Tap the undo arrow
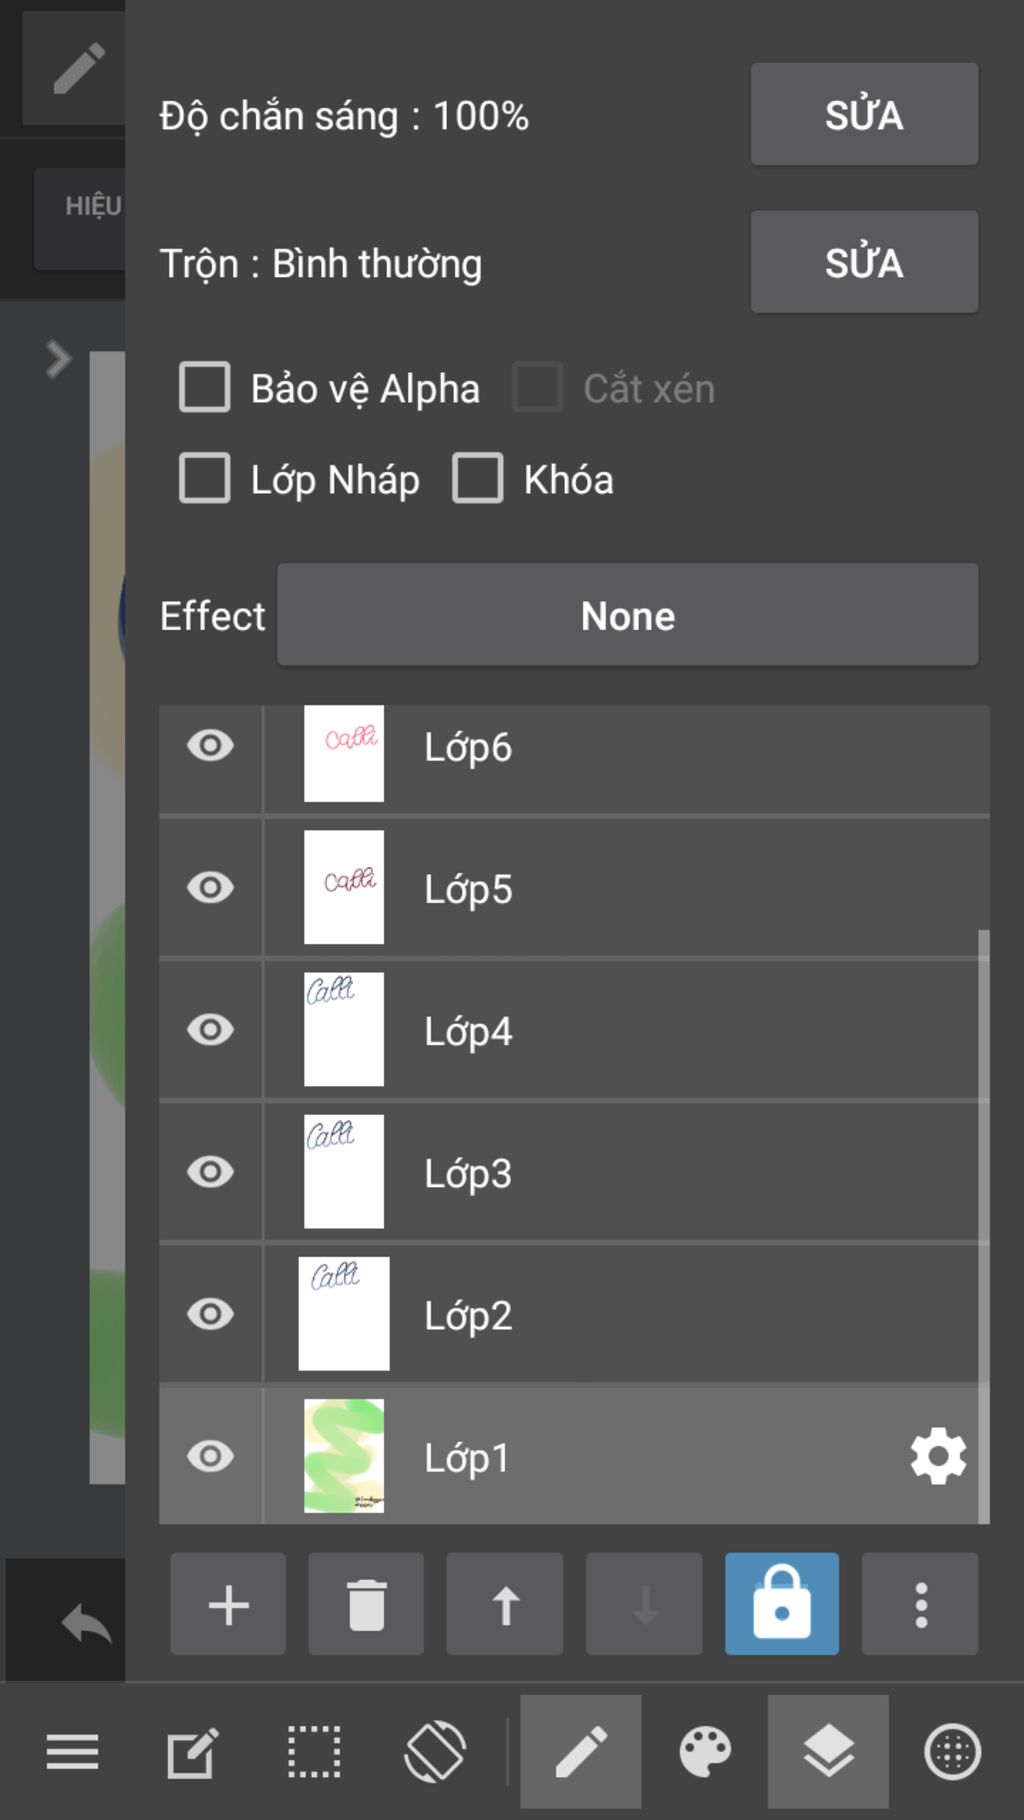1024x1820 pixels. [86, 1622]
